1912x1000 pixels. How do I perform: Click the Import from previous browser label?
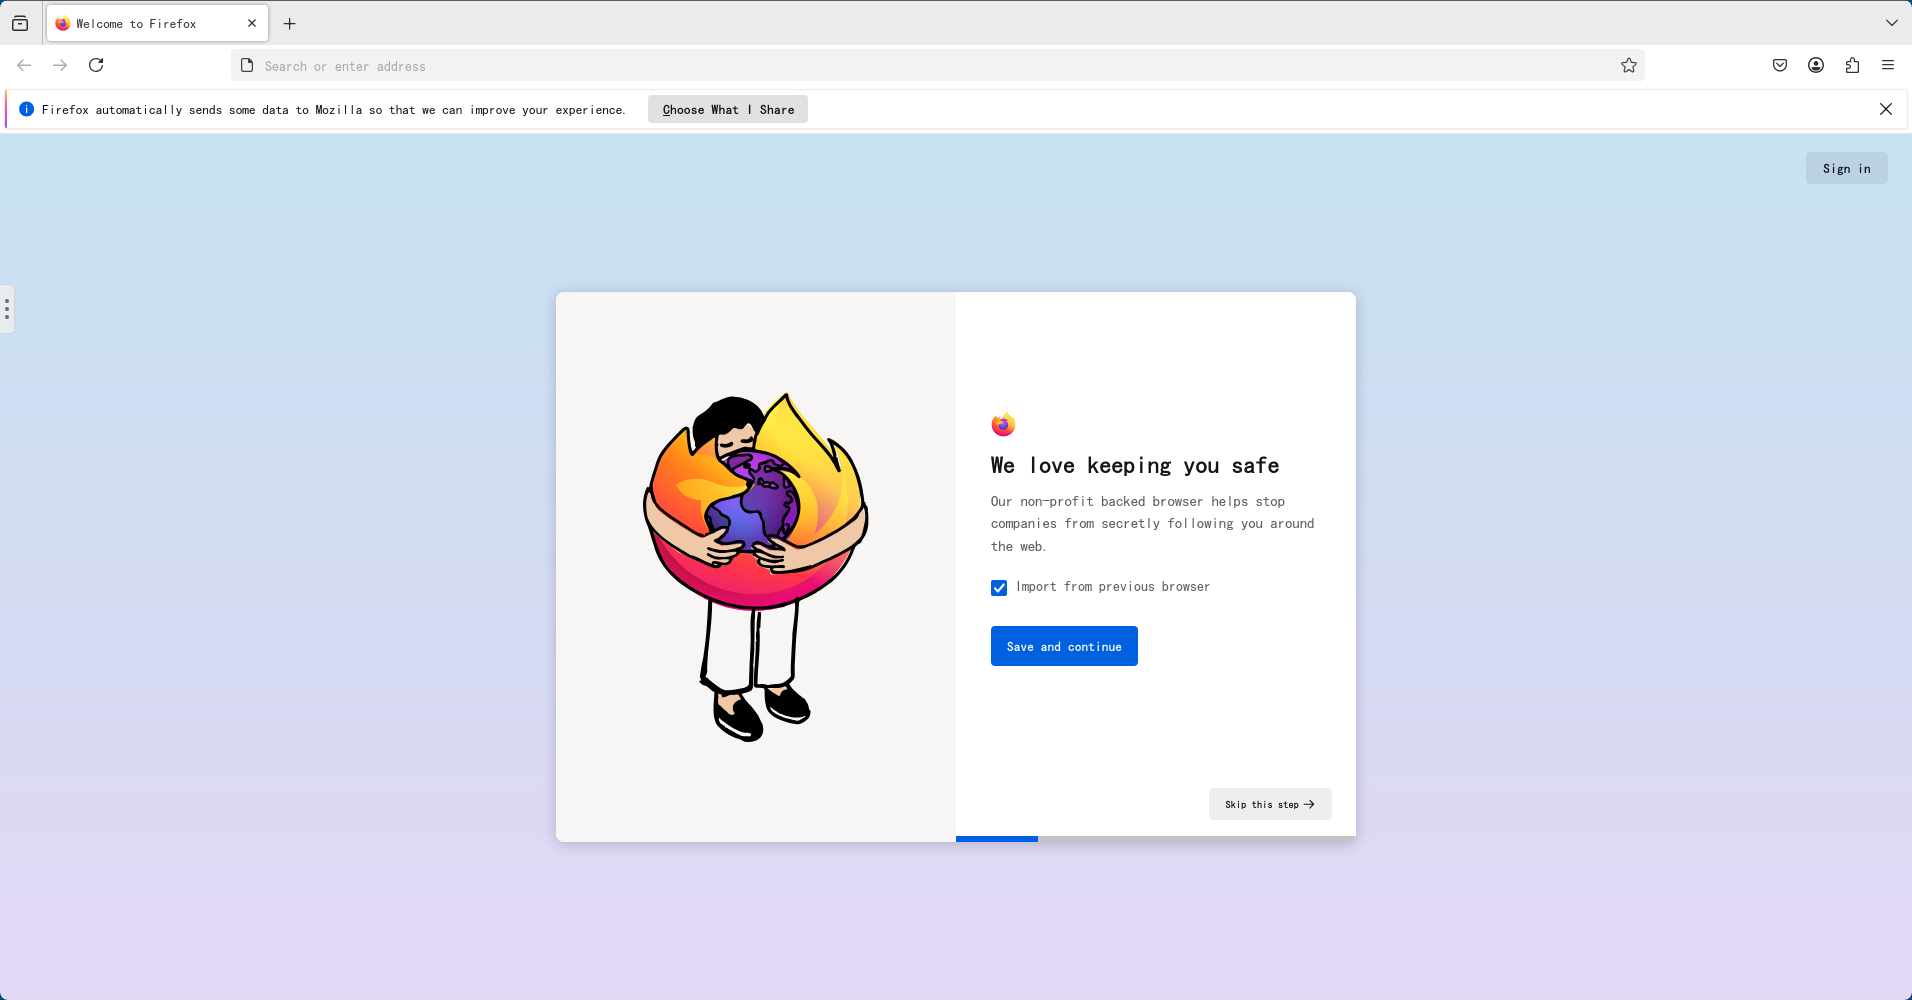point(1113,587)
